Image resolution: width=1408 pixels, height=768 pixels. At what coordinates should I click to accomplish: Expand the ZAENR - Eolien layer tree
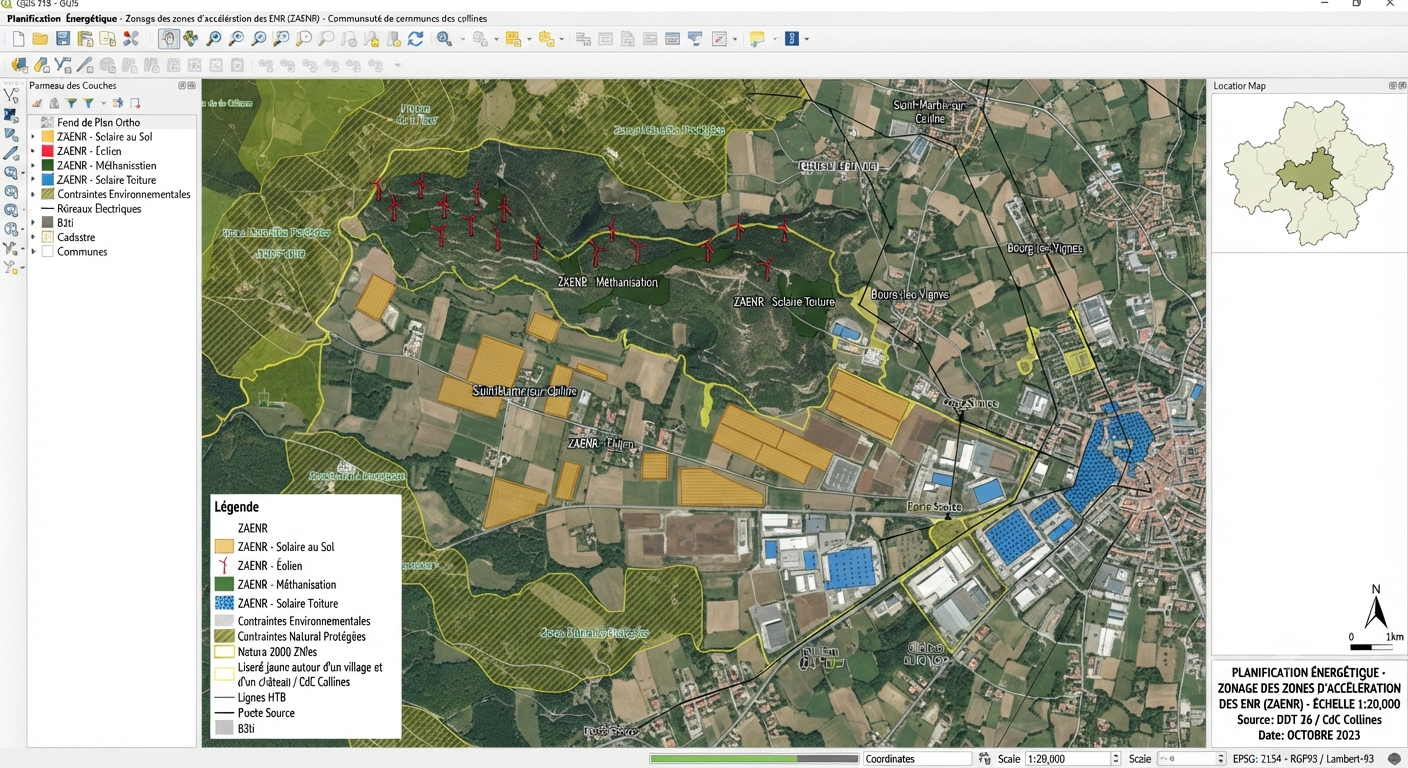tap(33, 151)
